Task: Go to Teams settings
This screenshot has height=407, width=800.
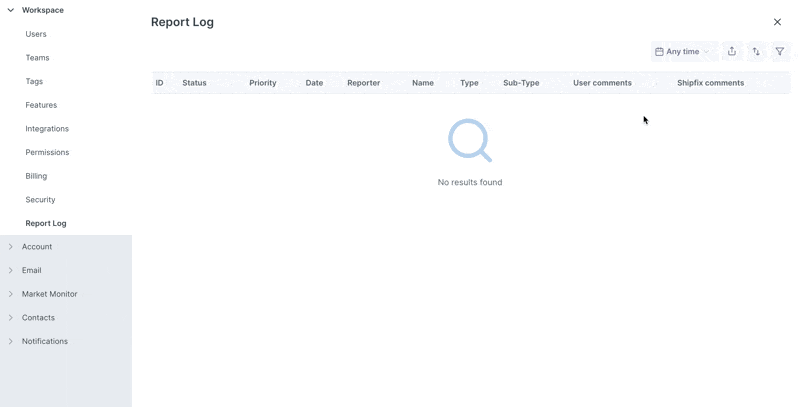Action: (37, 58)
